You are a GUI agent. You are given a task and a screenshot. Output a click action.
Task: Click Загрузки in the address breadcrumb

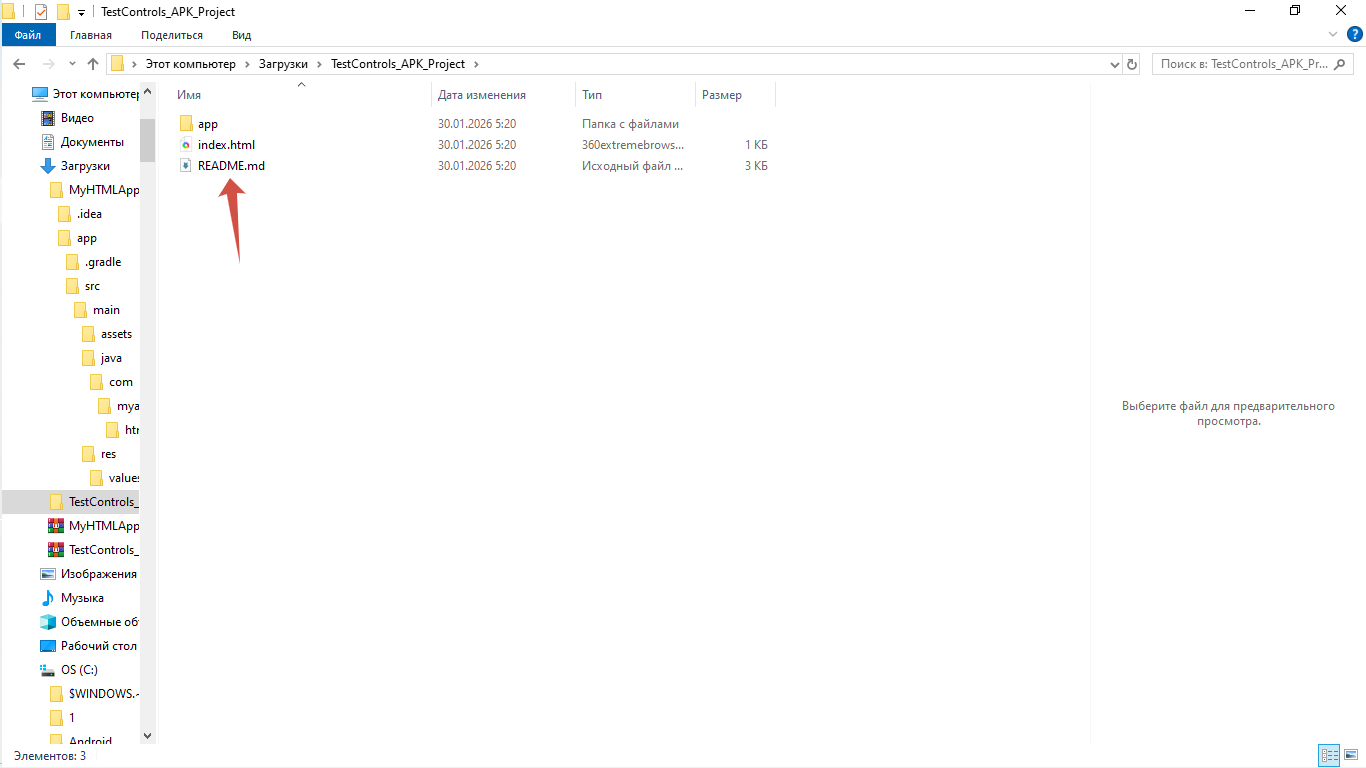pyautogui.click(x=285, y=64)
